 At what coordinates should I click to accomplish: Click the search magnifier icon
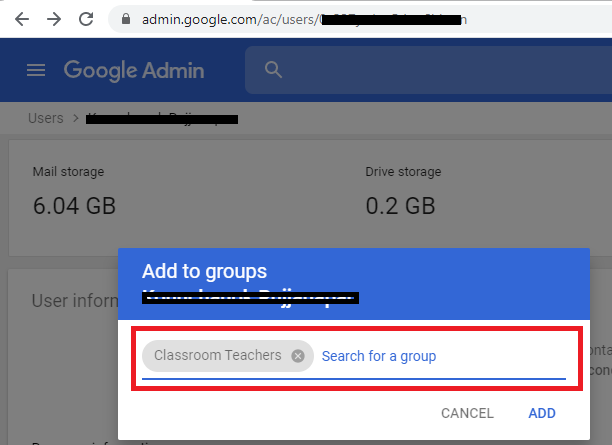click(x=273, y=70)
